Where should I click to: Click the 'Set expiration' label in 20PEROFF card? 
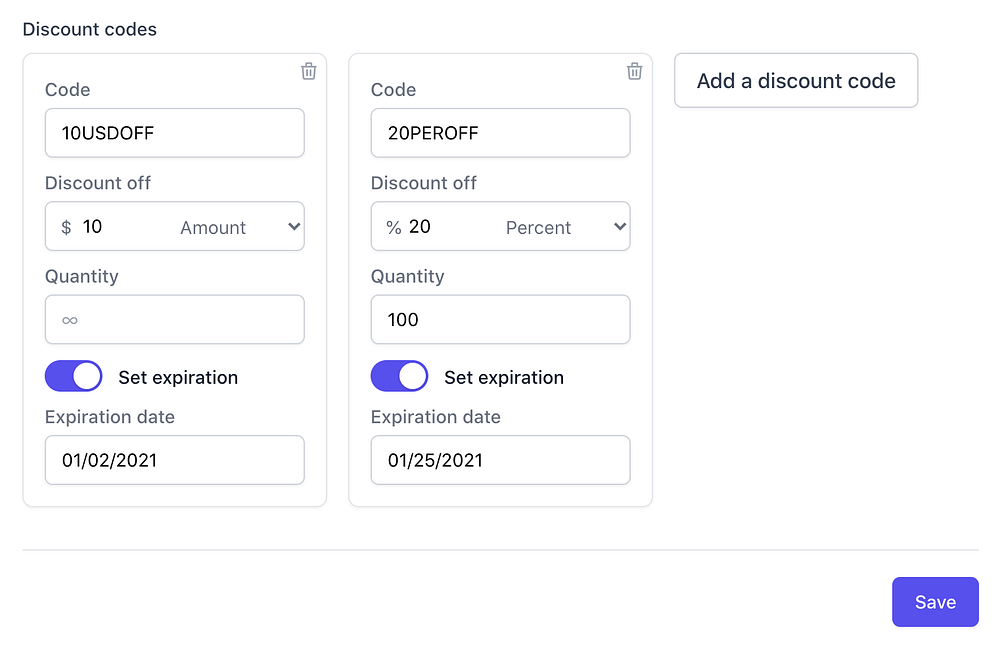pyautogui.click(x=504, y=377)
